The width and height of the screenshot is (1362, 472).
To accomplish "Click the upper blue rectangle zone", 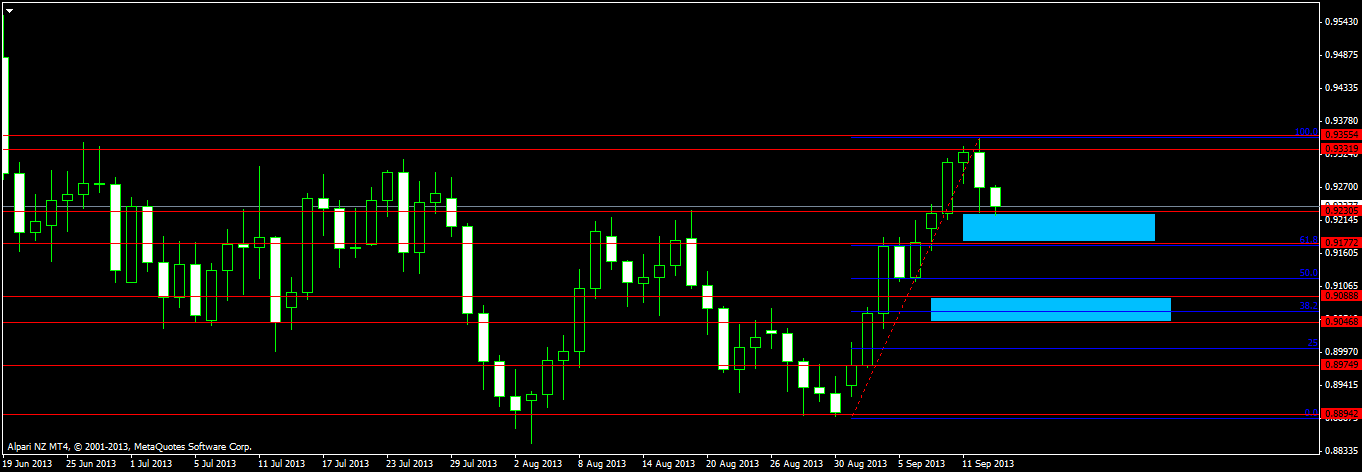I will tap(1059, 227).
